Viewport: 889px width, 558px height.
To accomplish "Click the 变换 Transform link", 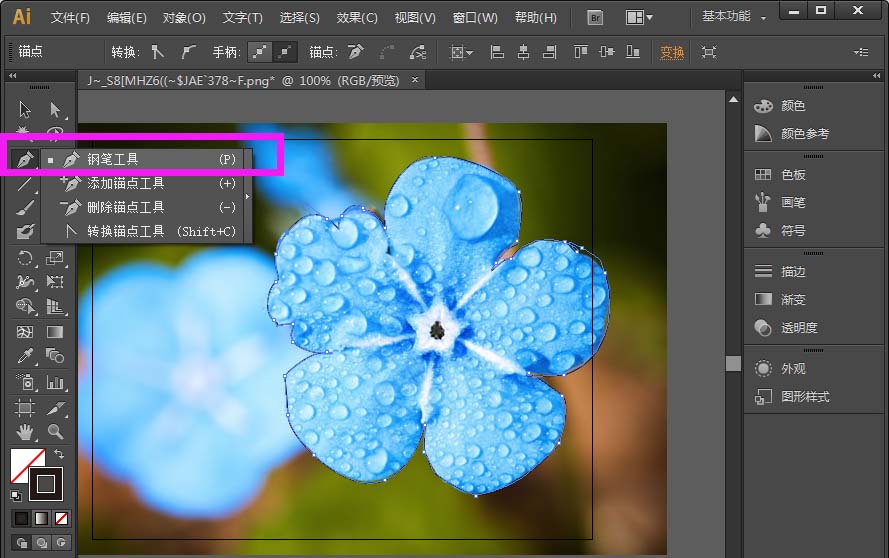I will click(672, 52).
